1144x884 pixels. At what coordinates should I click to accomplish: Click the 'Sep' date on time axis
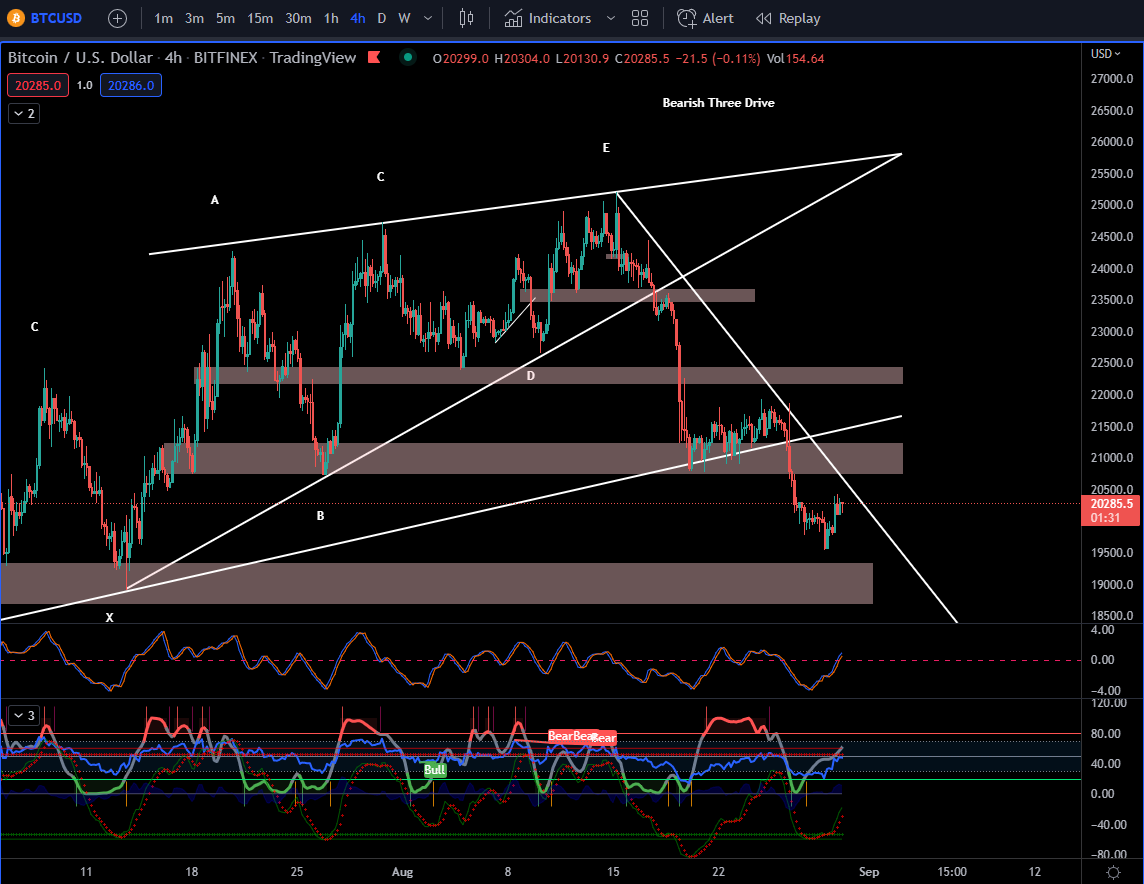869,872
